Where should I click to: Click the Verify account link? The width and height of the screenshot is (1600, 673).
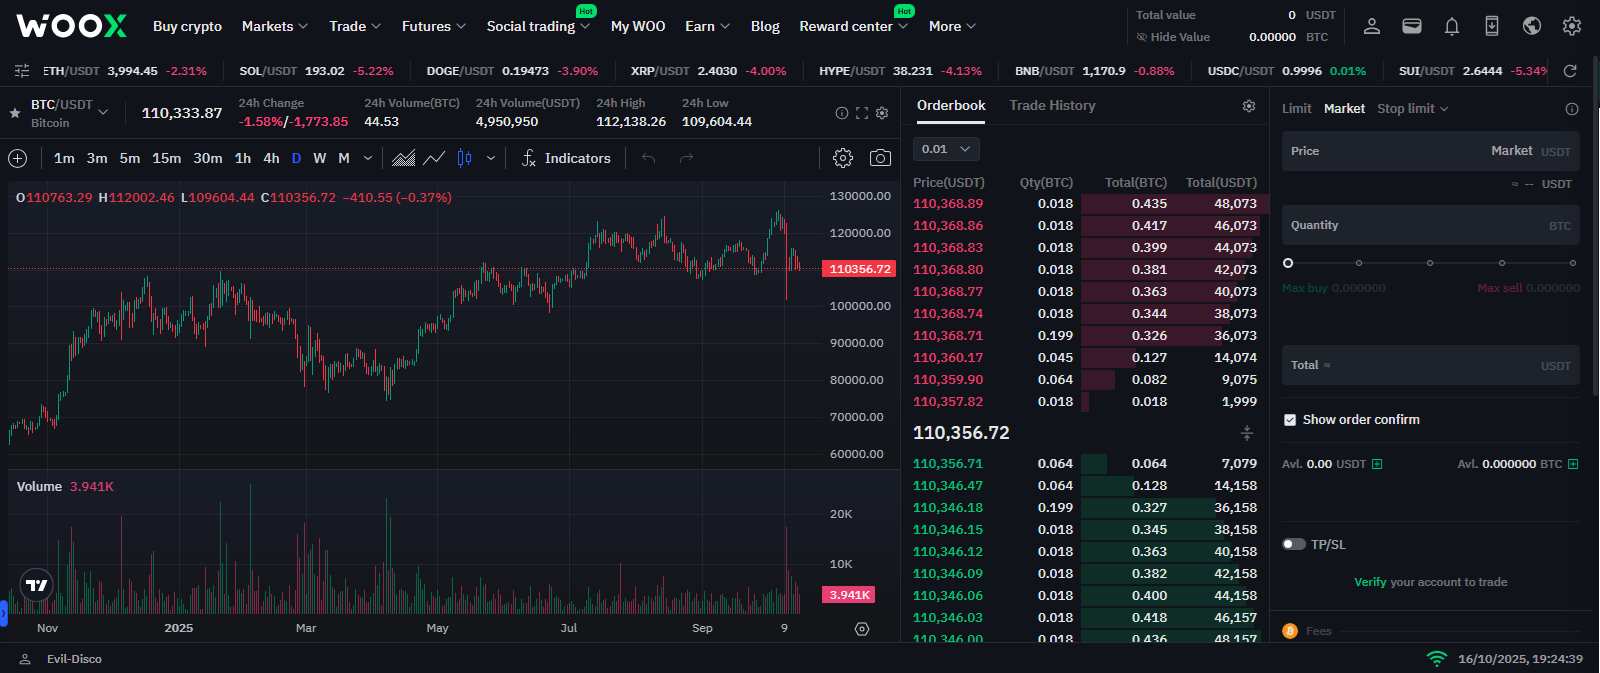(x=1370, y=582)
